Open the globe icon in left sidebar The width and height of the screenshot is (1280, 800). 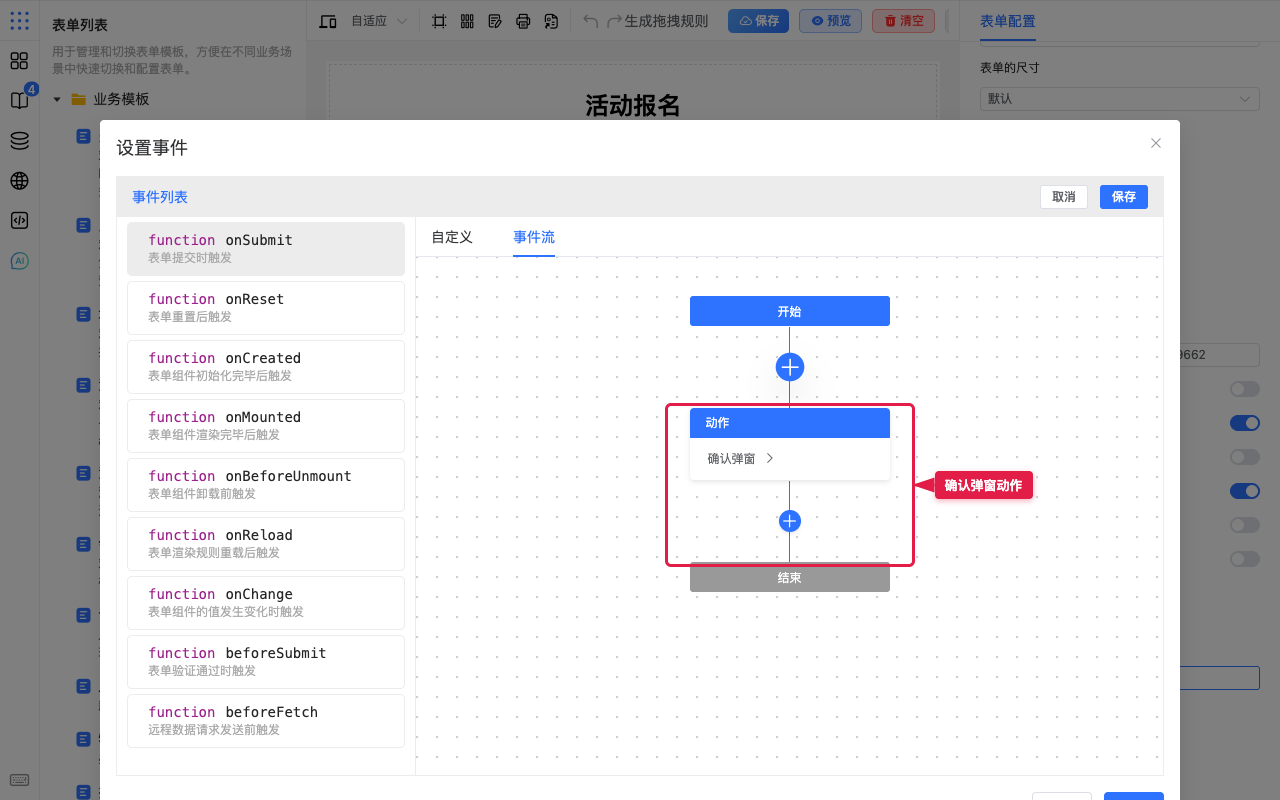pyautogui.click(x=19, y=181)
